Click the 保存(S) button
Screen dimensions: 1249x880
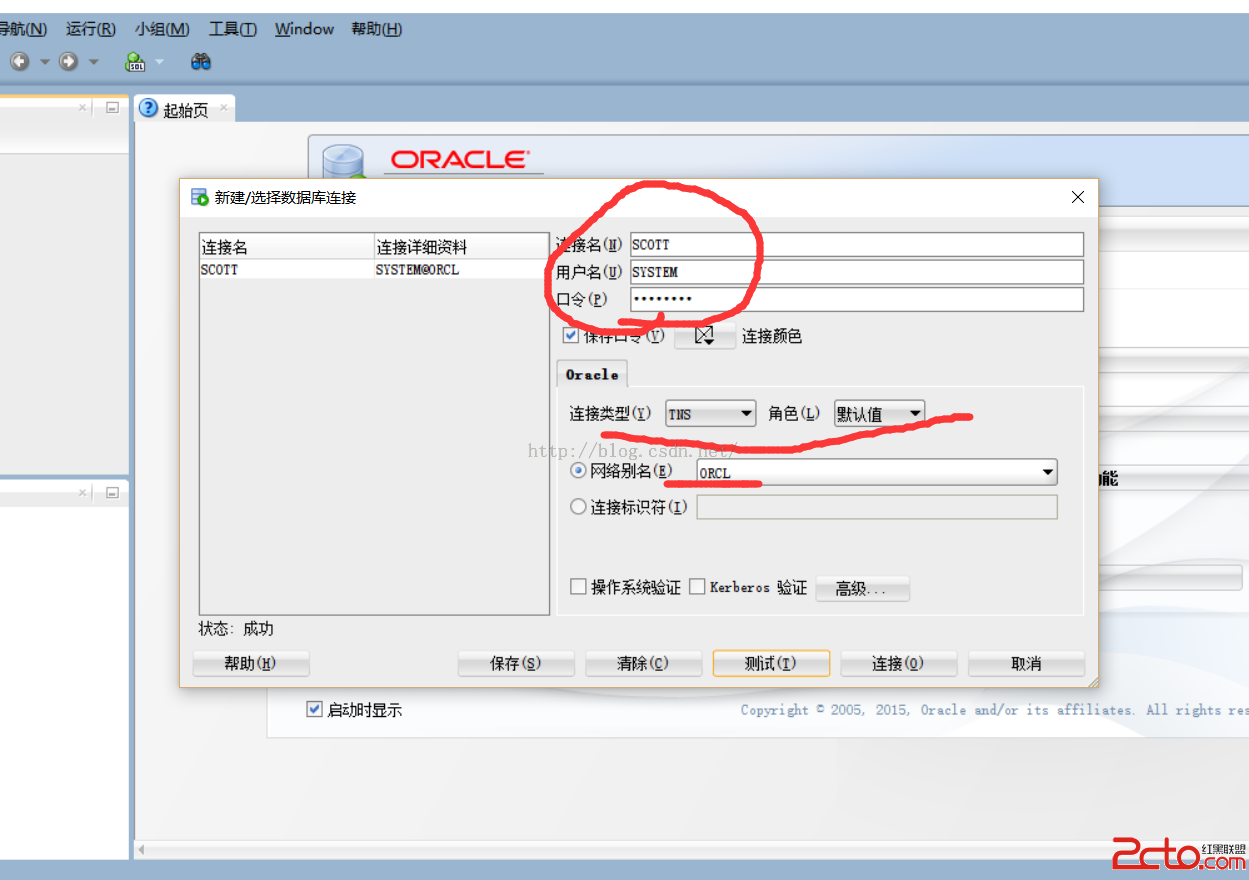[x=516, y=663]
